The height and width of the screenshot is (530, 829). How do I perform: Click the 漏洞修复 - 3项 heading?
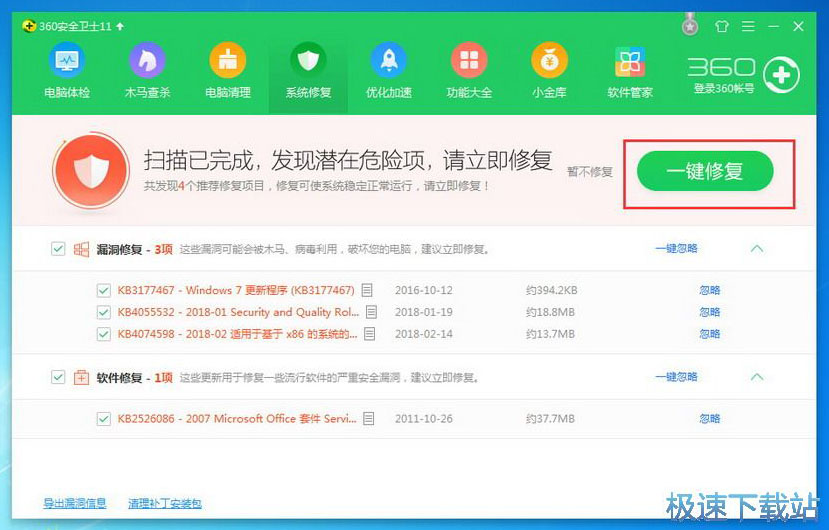click(x=134, y=249)
